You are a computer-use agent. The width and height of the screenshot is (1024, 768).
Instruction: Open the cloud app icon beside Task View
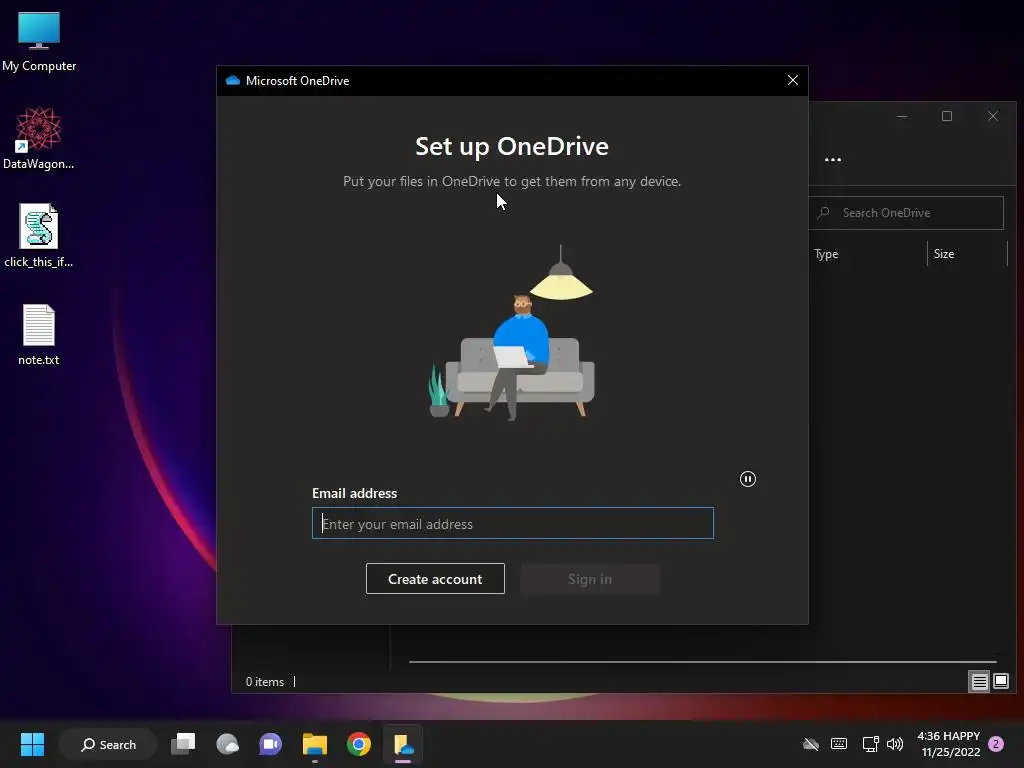(x=227, y=744)
